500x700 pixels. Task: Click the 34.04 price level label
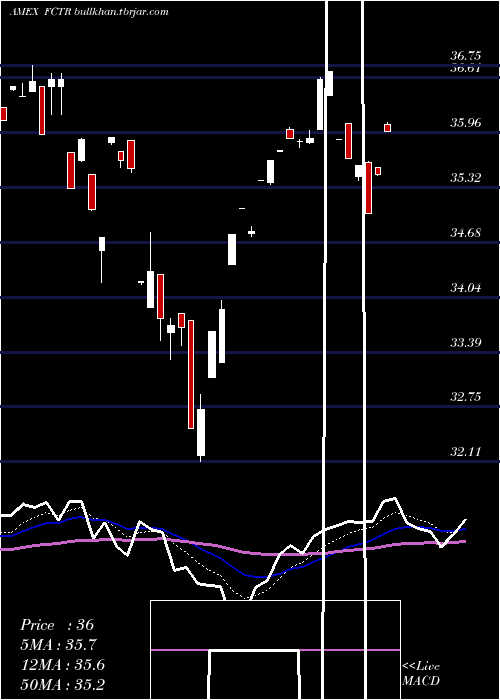pos(466,288)
